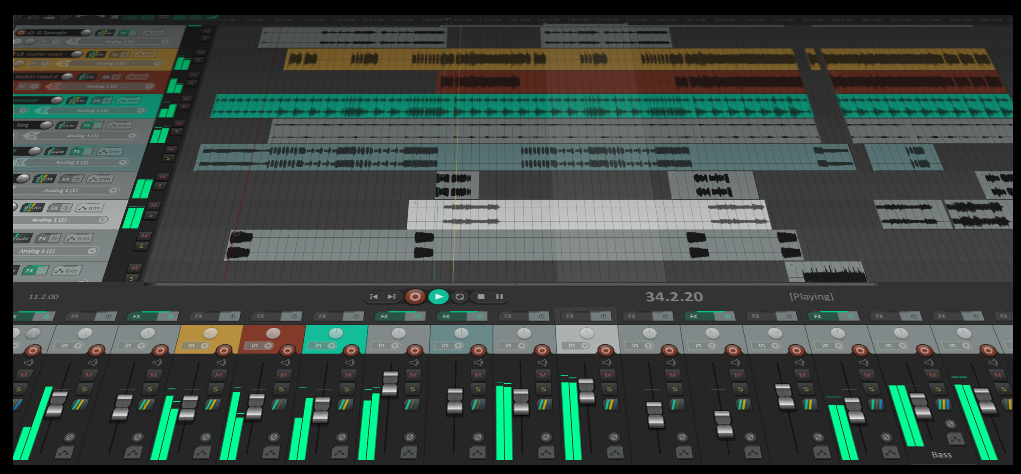Viewport: 1021px width, 474px height.
Task: Solo the gold mixer strip
Action: [x=216, y=389]
